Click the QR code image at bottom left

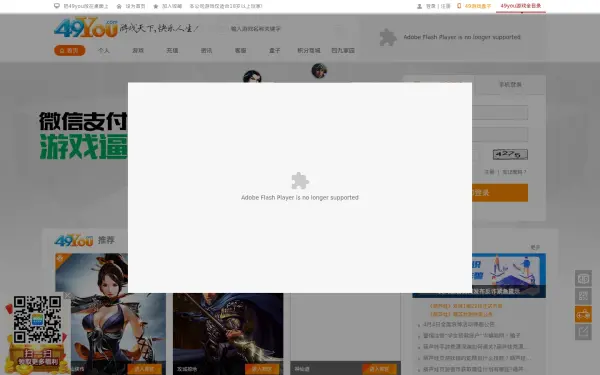[x=37, y=320]
